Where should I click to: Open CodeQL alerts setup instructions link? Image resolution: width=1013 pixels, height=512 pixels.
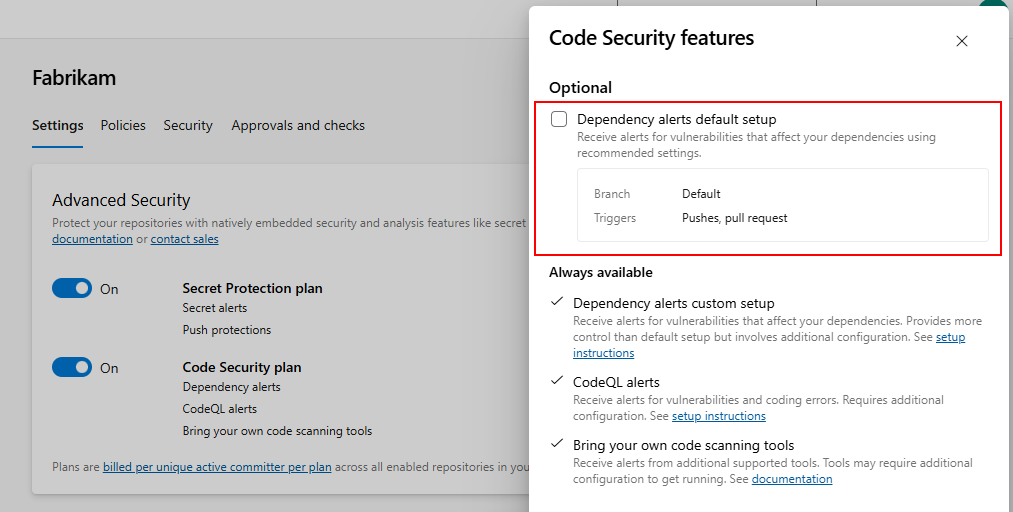pyautogui.click(x=718, y=416)
